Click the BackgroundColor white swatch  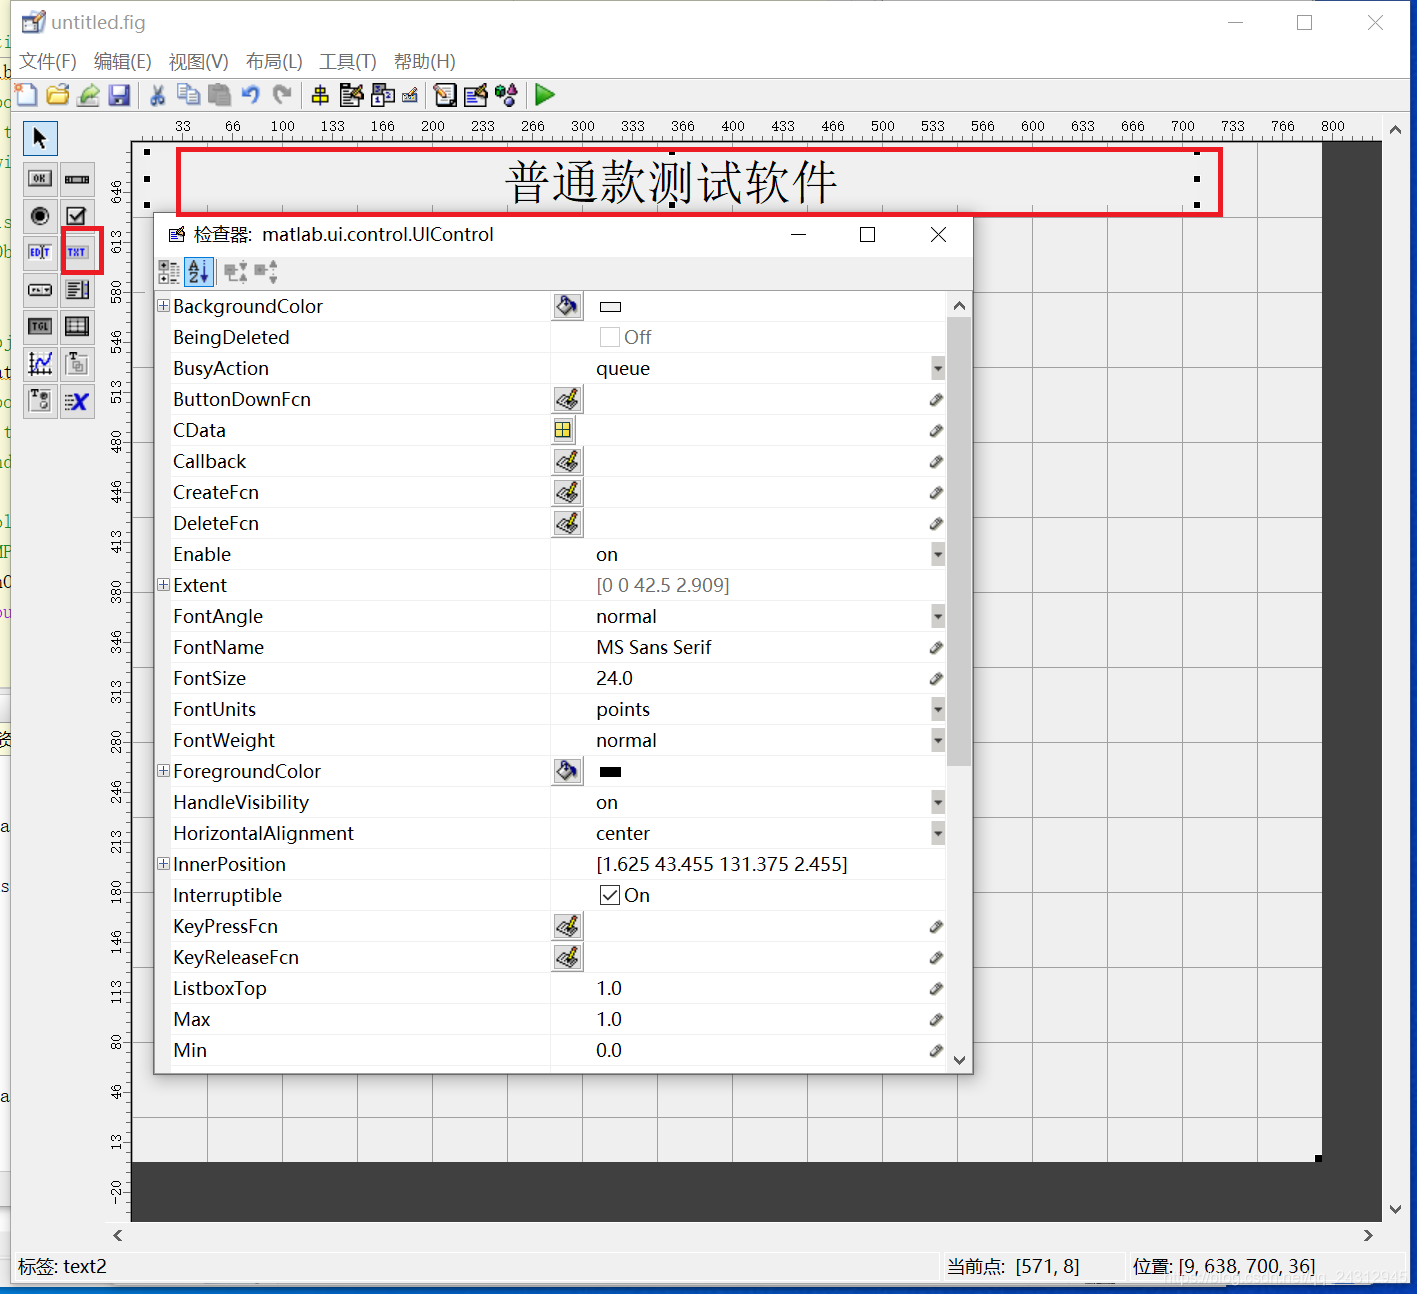click(x=610, y=307)
